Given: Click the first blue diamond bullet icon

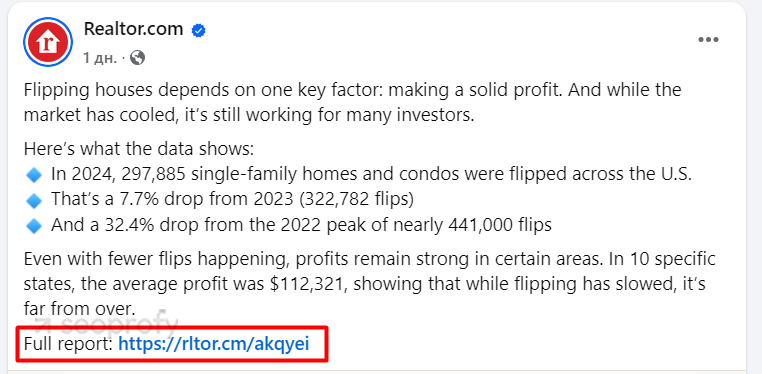Looking at the screenshot, I should click(x=34, y=175).
